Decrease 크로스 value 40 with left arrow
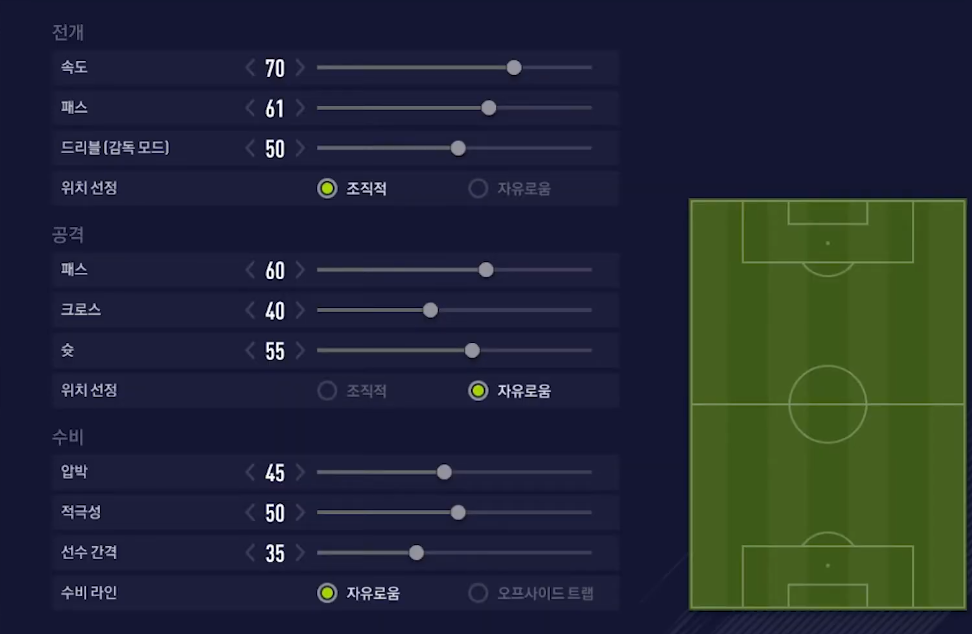The image size is (972, 634). click(250, 310)
